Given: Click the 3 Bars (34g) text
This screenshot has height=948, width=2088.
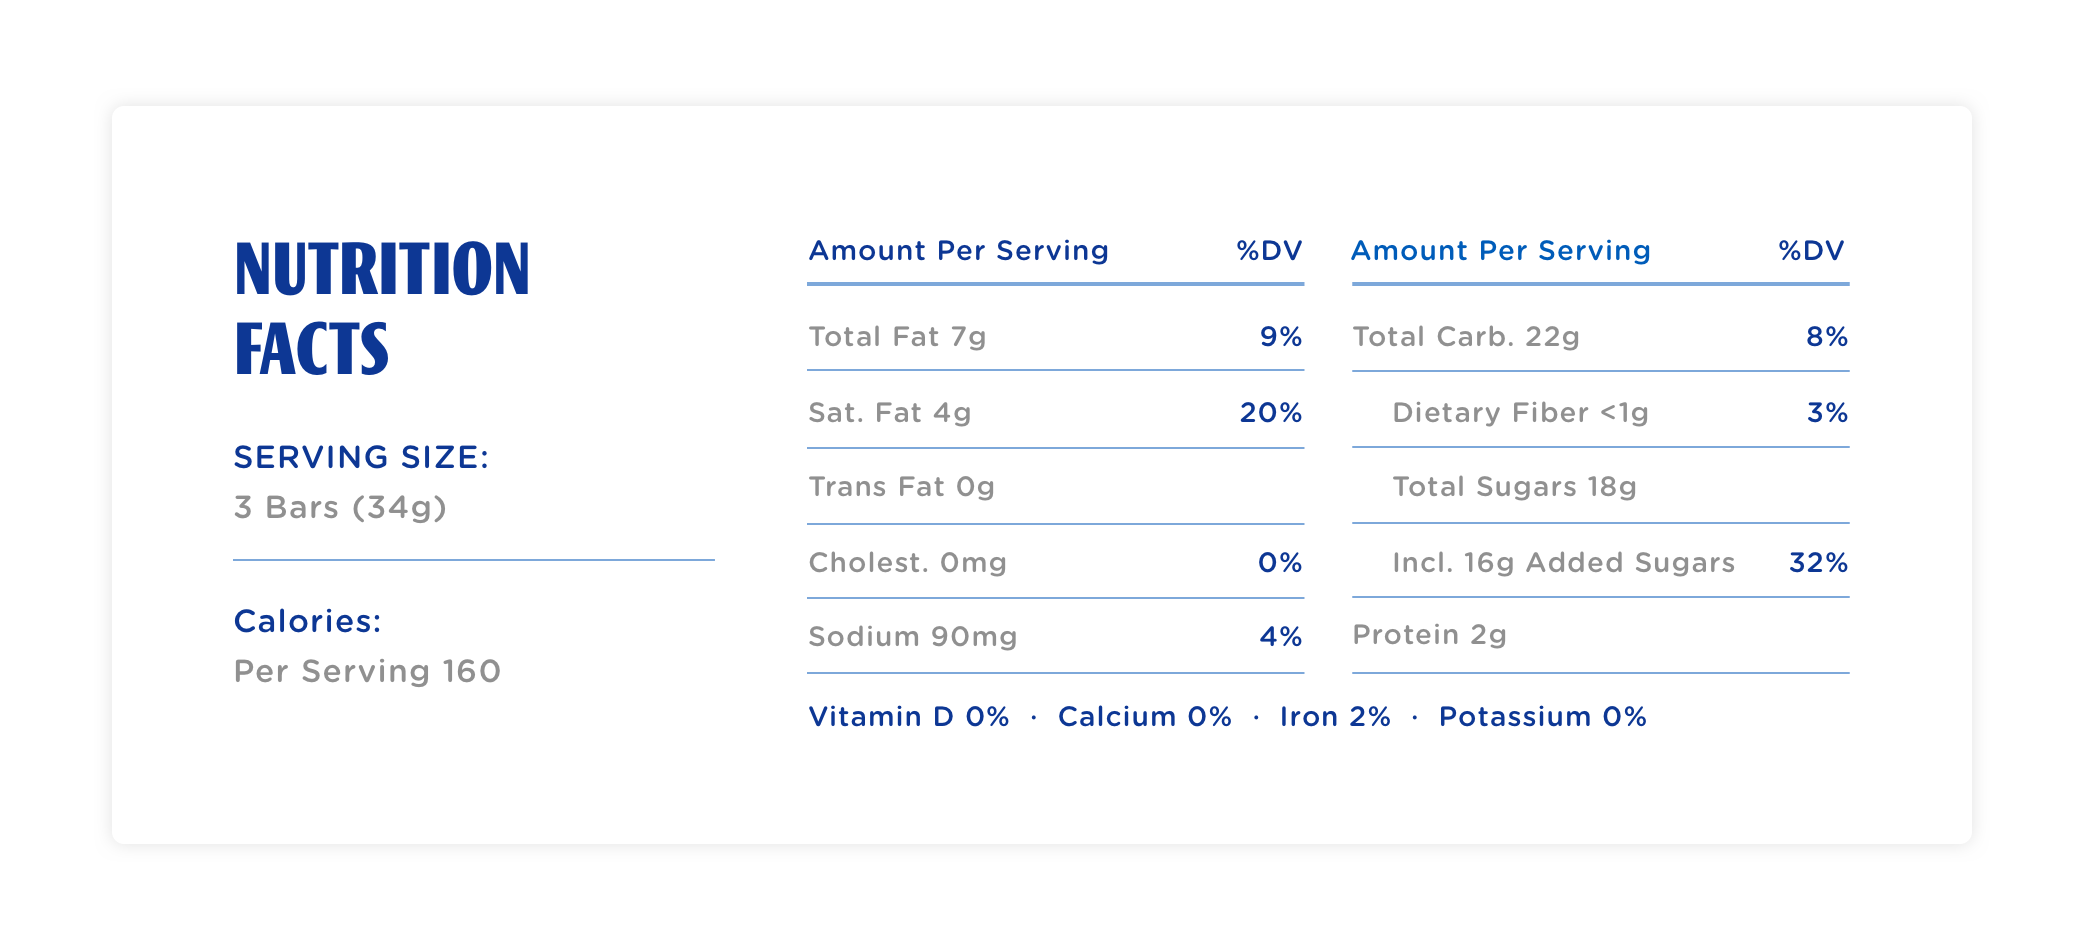Looking at the screenshot, I should 340,507.
